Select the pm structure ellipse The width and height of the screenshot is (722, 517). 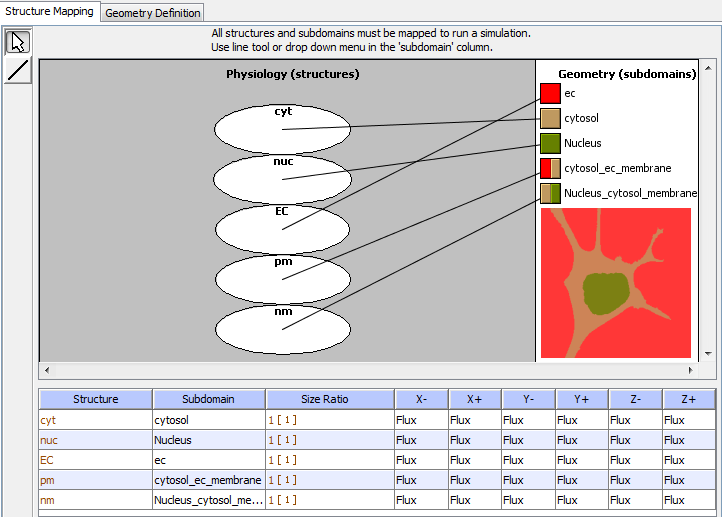[282, 279]
